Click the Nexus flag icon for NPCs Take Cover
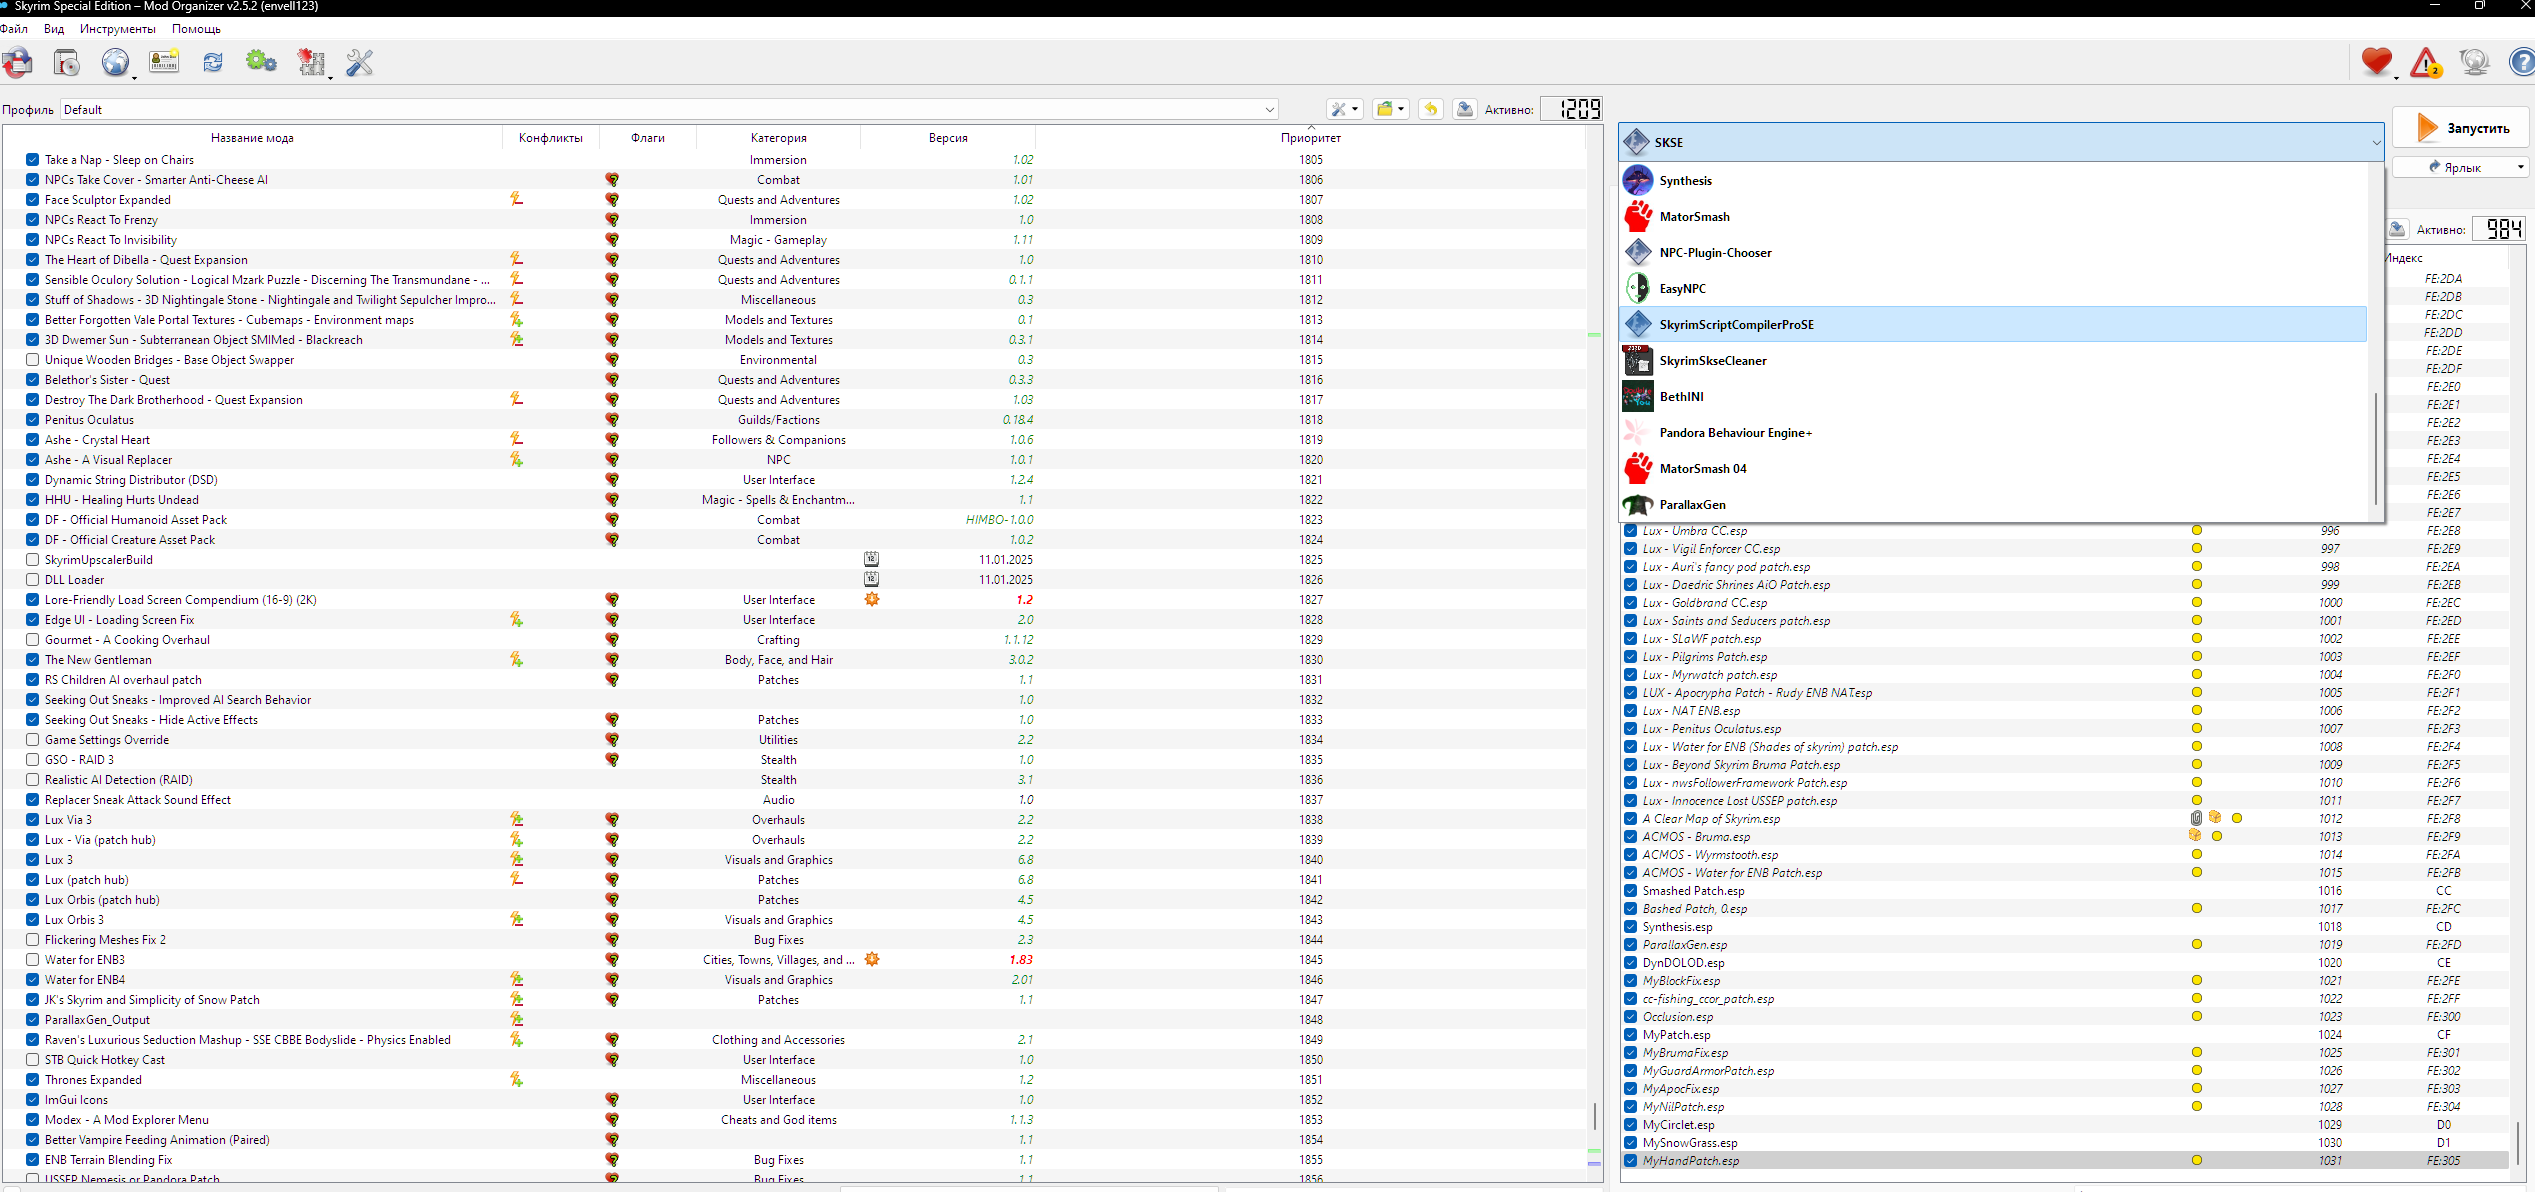The width and height of the screenshot is (2535, 1192). (612, 180)
